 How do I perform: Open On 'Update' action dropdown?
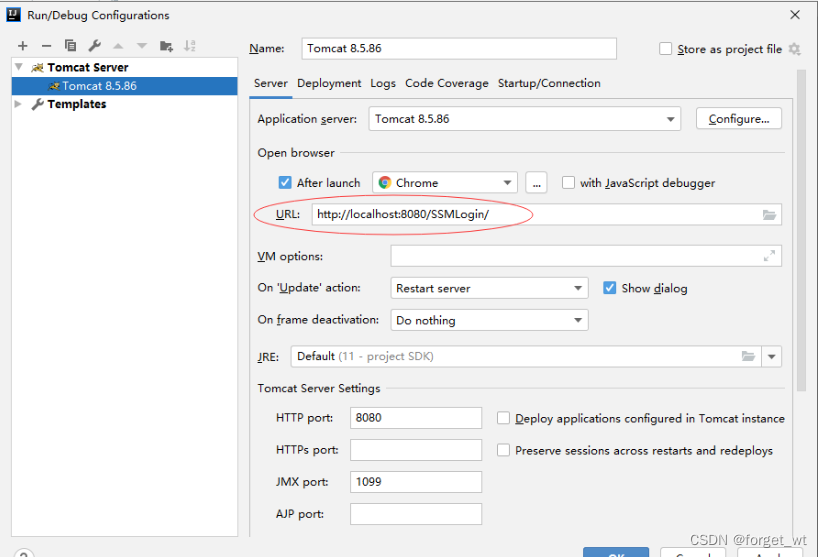click(x=489, y=288)
